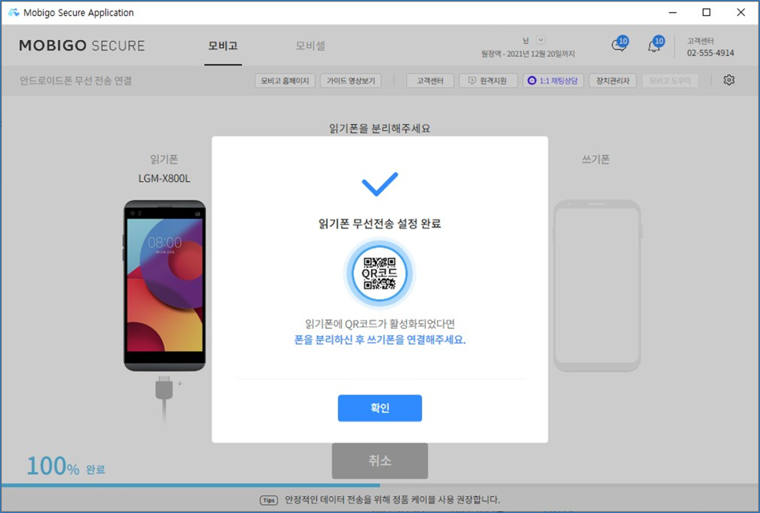Click the USB cable connector icon
The width and height of the screenshot is (760, 513).
click(164, 399)
